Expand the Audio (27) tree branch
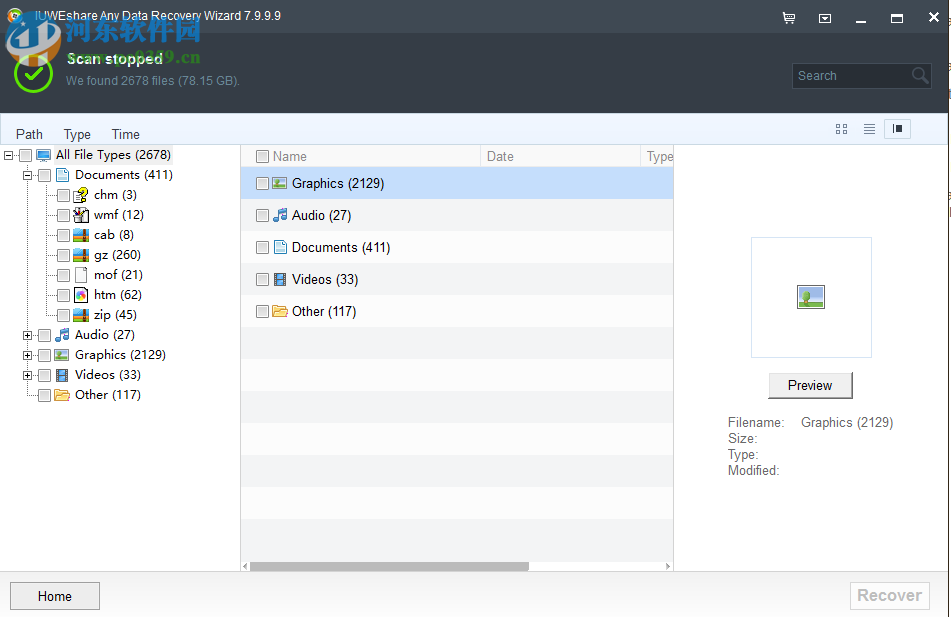Screen dimensions: 951x617 [x=27, y=334]
